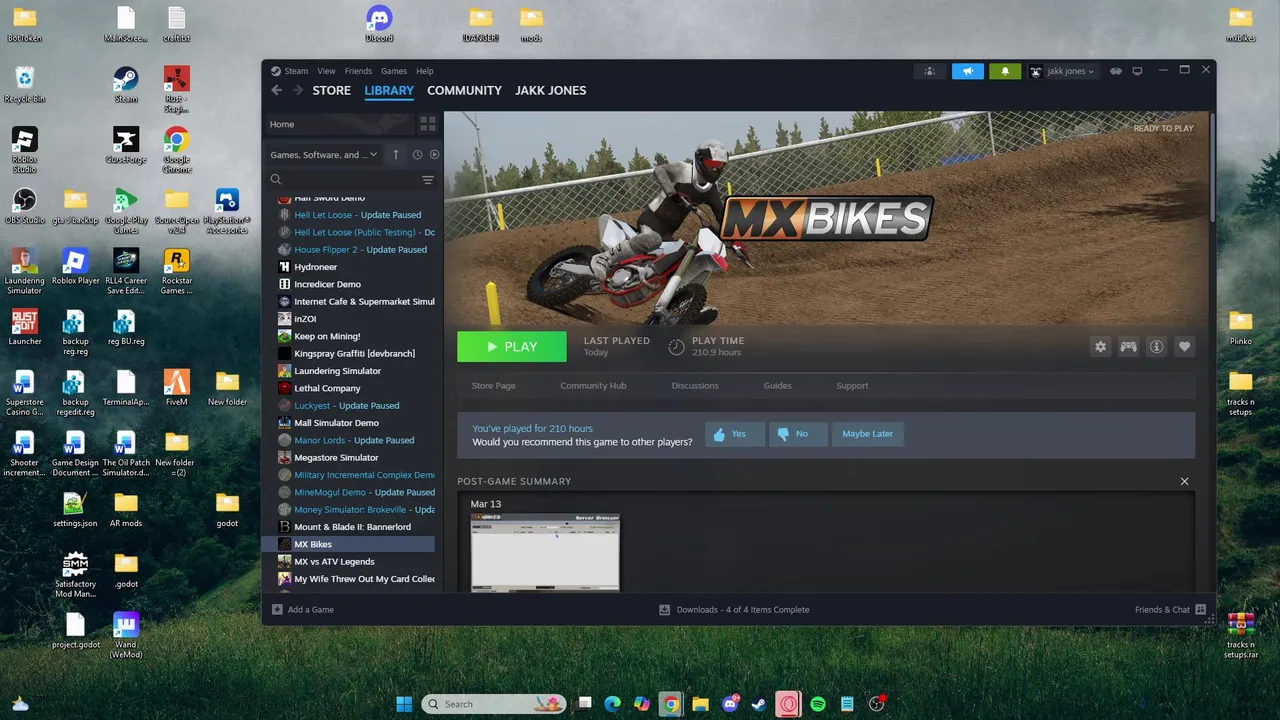
Task: Close the Post-Game Summary section
Action: (1184, 481)
